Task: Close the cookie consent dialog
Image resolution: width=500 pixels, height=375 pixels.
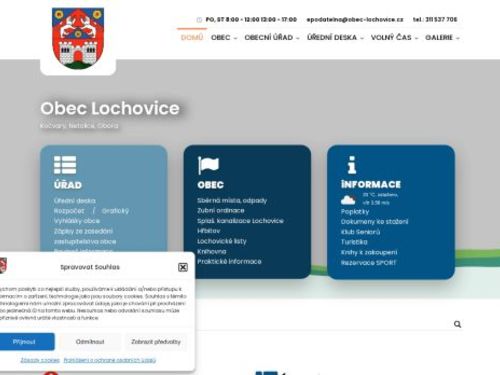Action: [183, 267]
